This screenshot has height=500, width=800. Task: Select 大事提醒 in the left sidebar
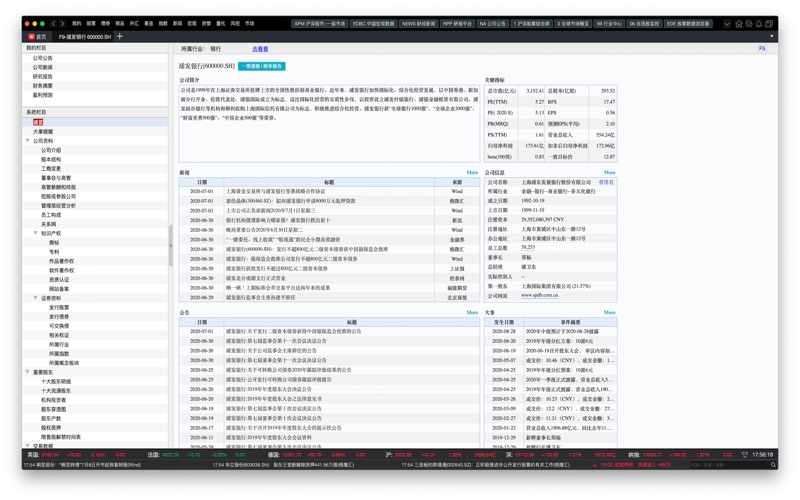(43, 132)
